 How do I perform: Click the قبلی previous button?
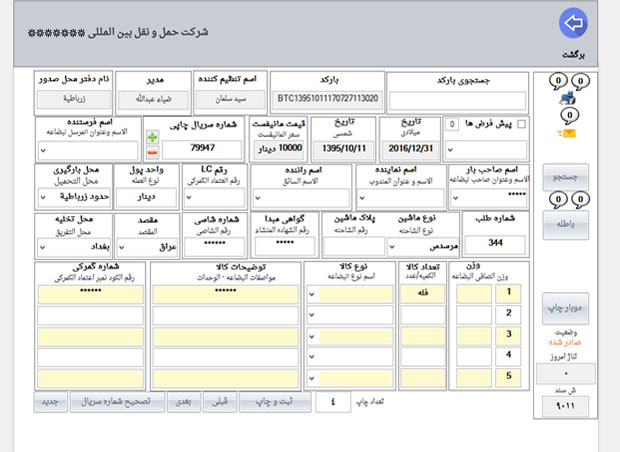[x=220, y=402]
